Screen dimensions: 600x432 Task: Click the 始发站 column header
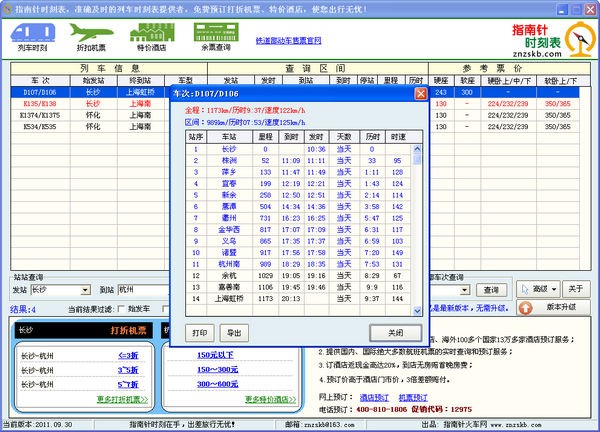click(x=93, y=81)
